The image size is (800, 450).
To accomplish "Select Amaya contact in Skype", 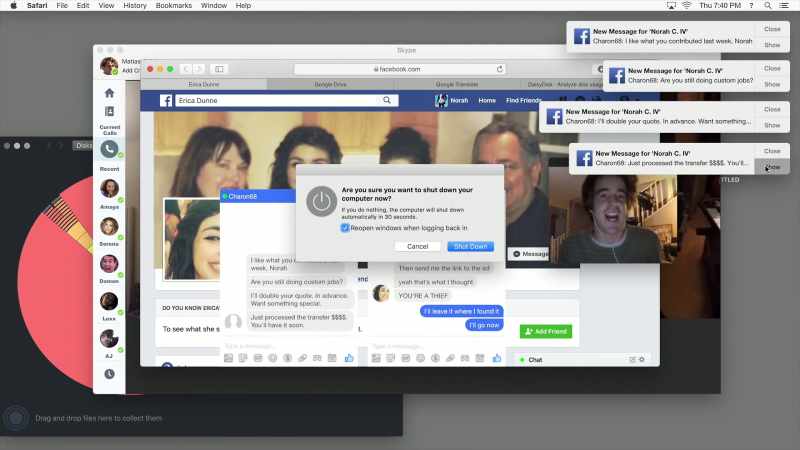I will pos(109,189).
